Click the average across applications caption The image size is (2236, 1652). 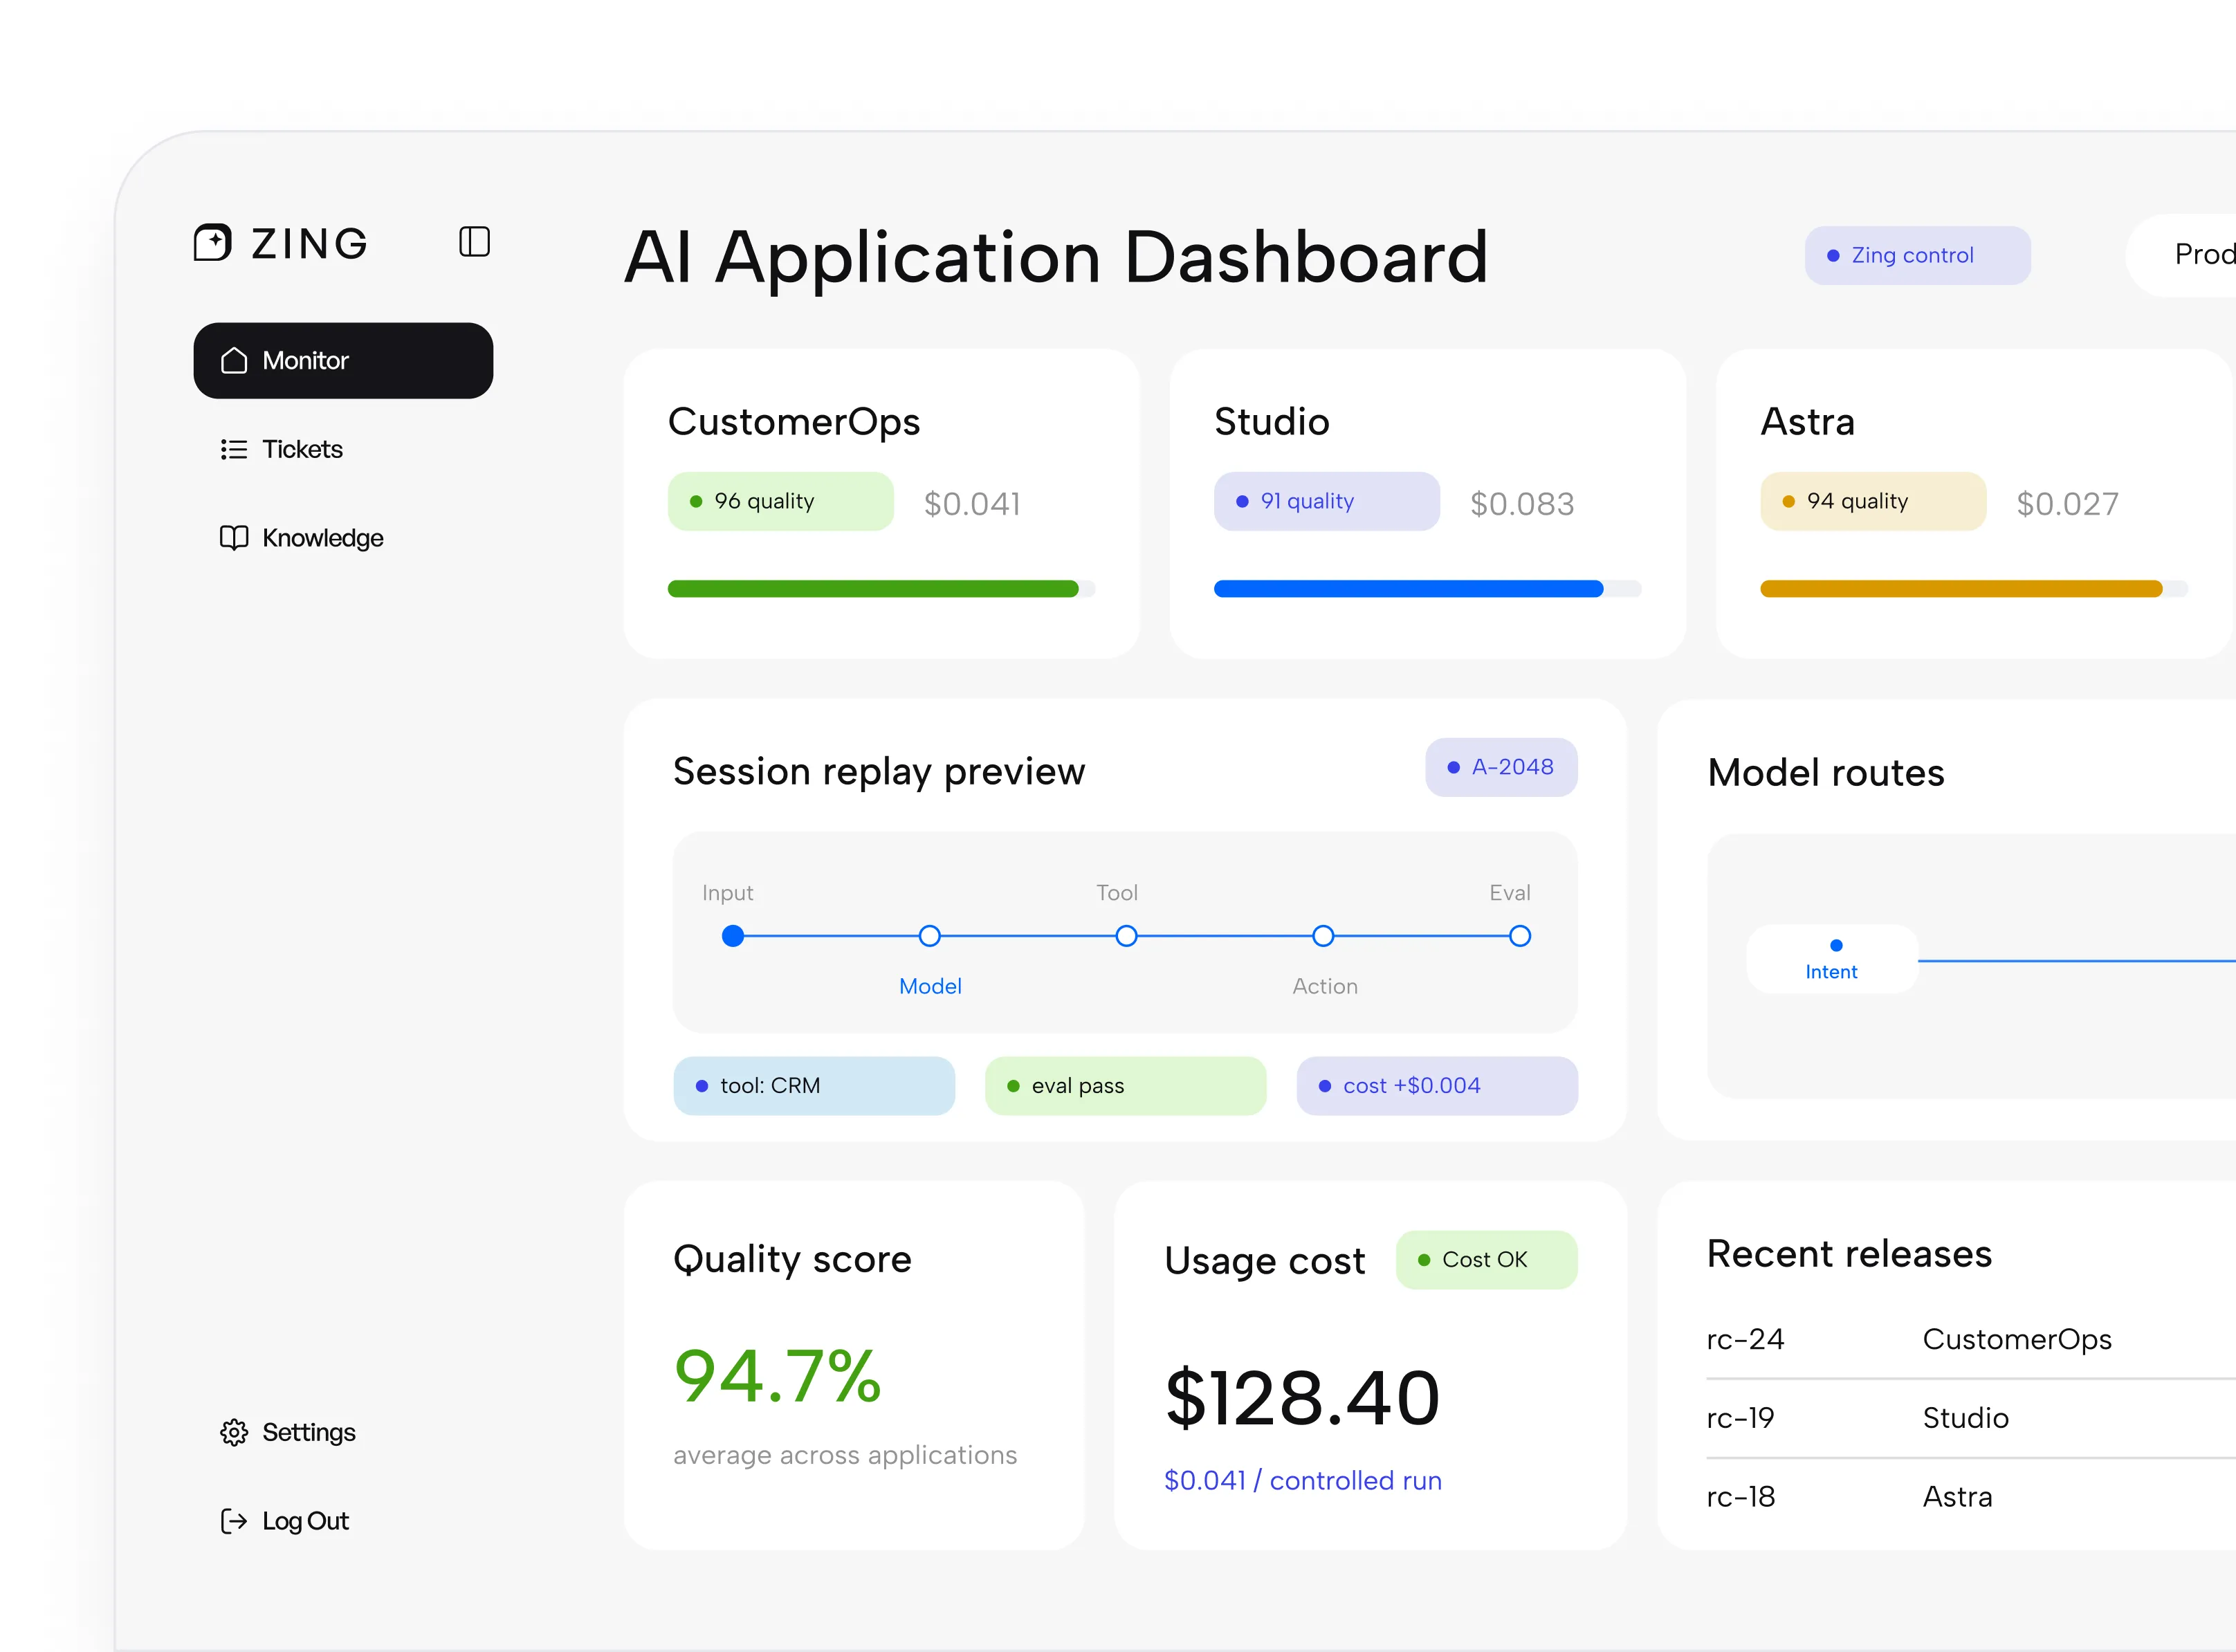click(x=845, y=1456)
